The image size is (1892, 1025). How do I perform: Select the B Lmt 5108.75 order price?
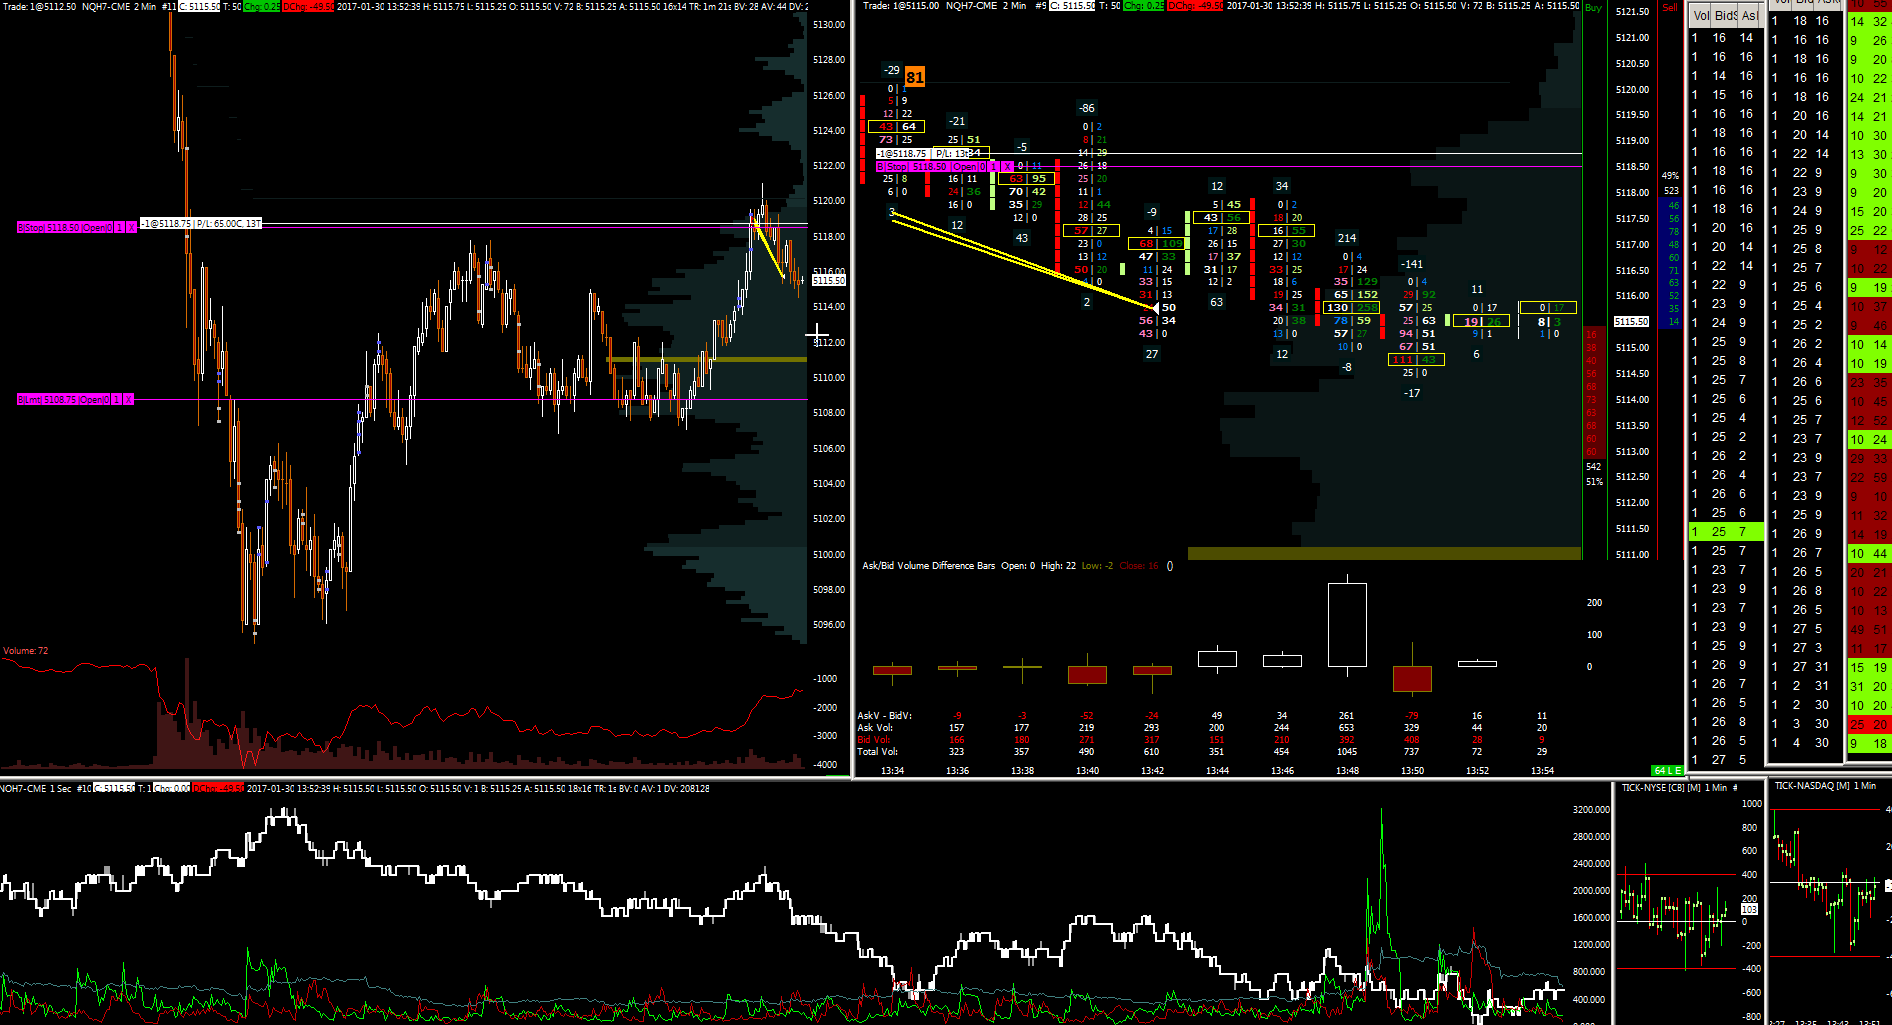pos(60,400)
